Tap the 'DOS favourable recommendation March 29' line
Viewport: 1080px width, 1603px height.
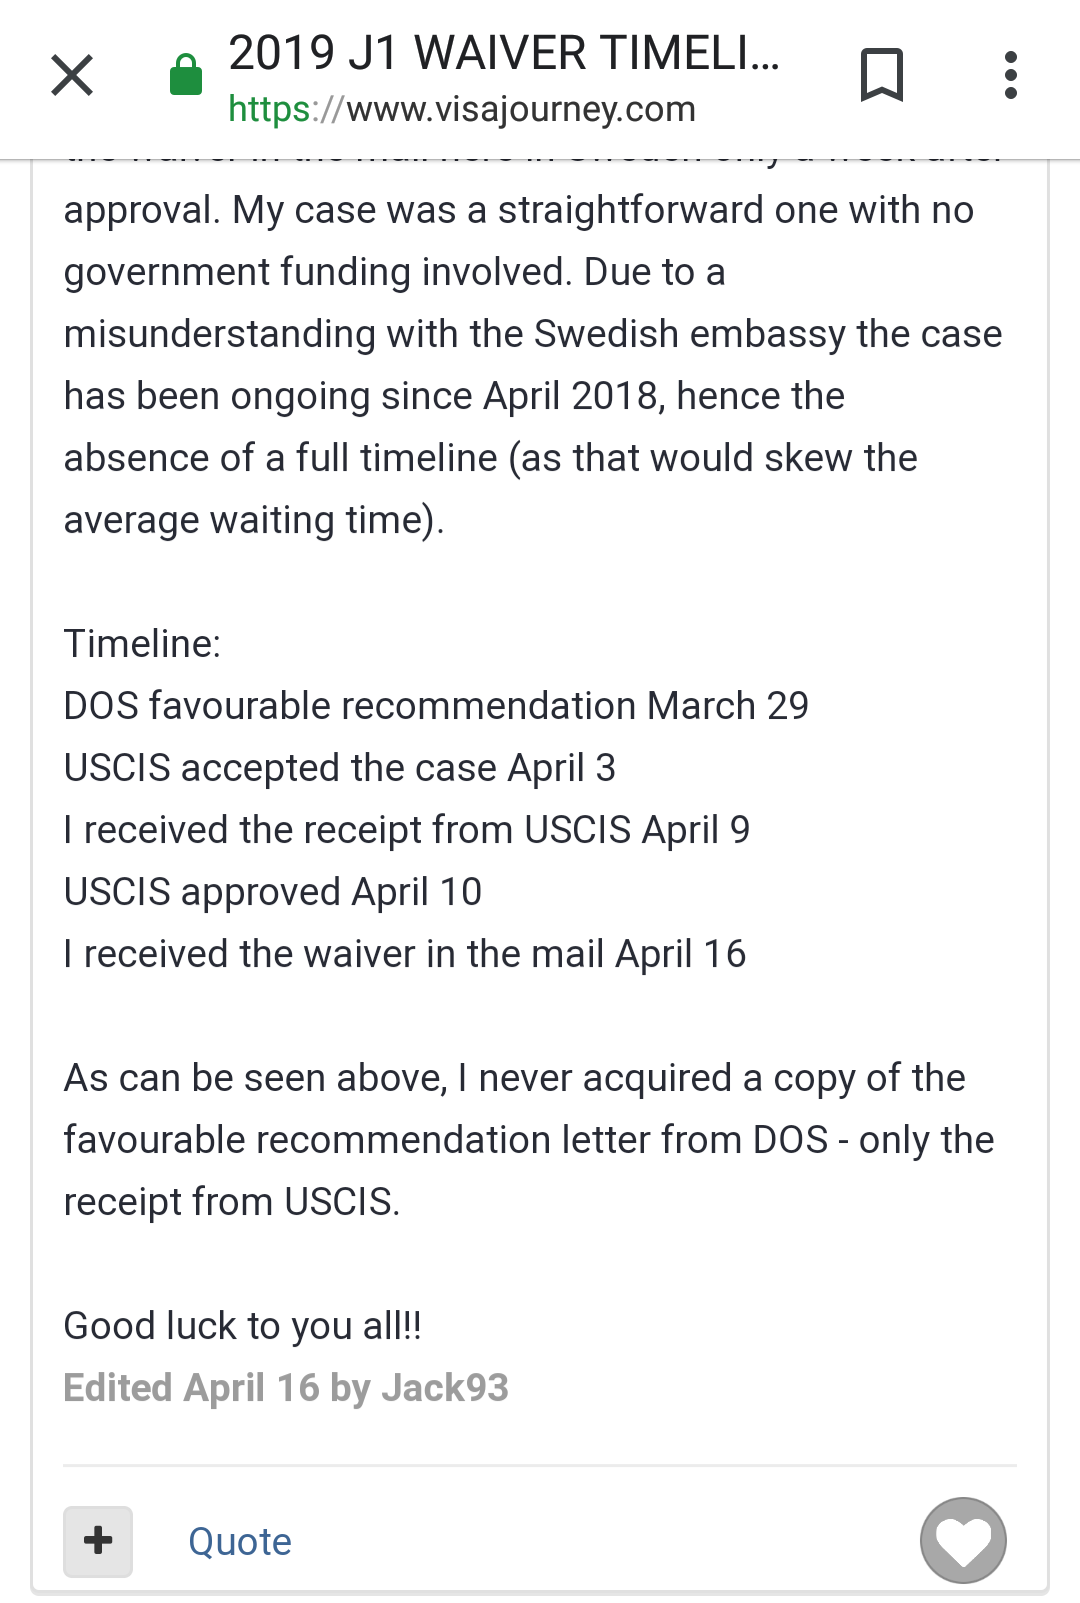(436, 706)
